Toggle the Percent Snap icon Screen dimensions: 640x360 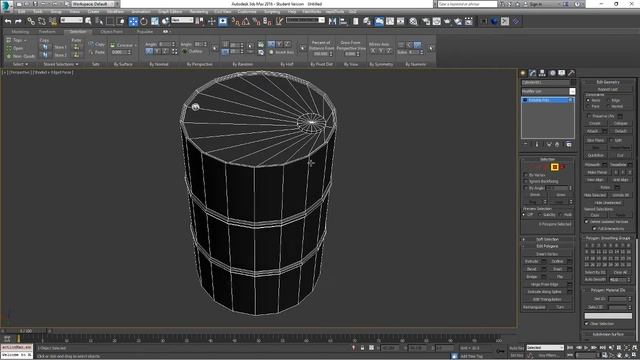(256, 21)
